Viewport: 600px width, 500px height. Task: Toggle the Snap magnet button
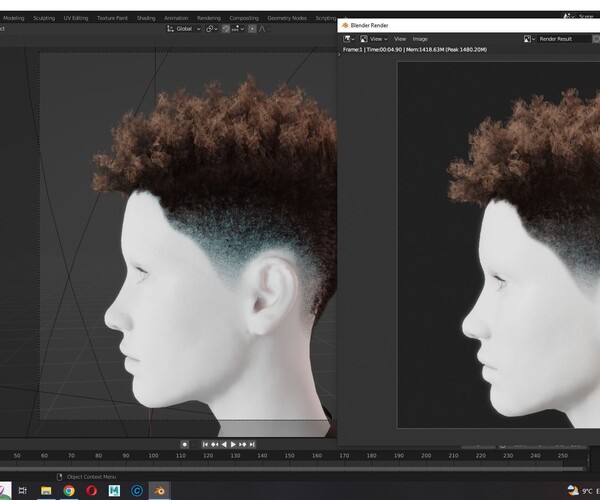pos(226,29)
